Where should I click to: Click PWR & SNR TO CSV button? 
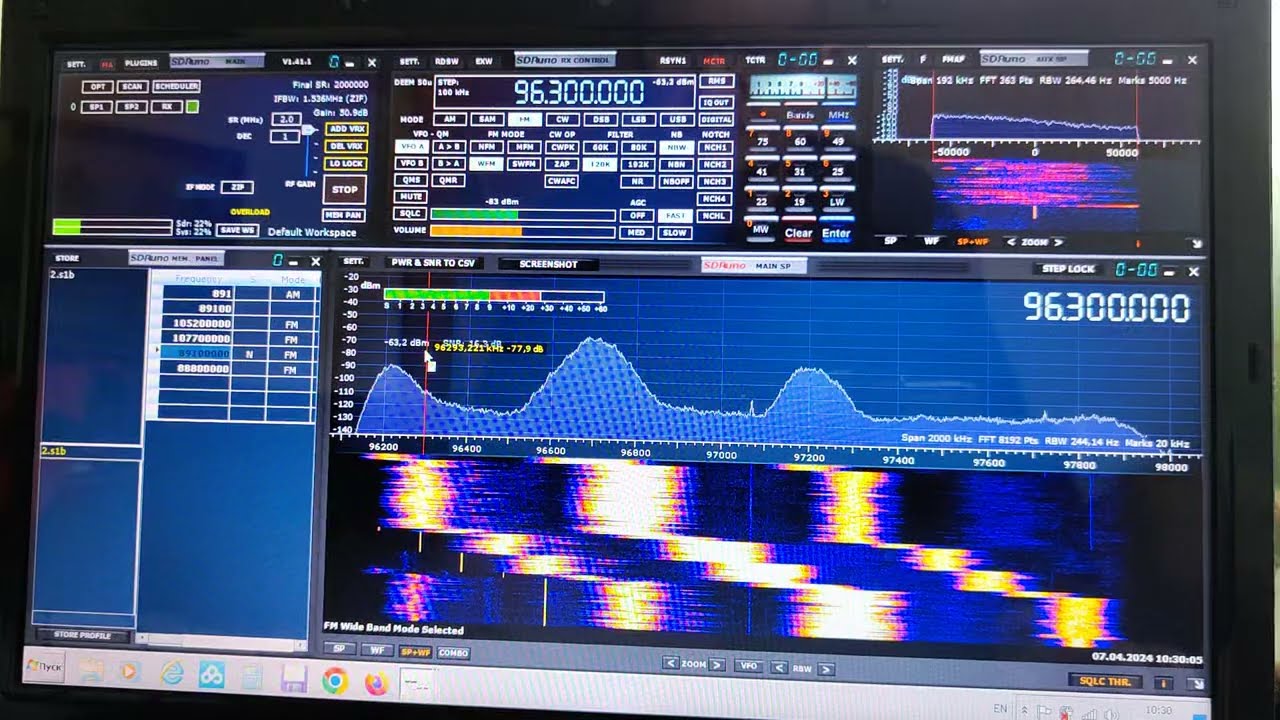[433, 263]
